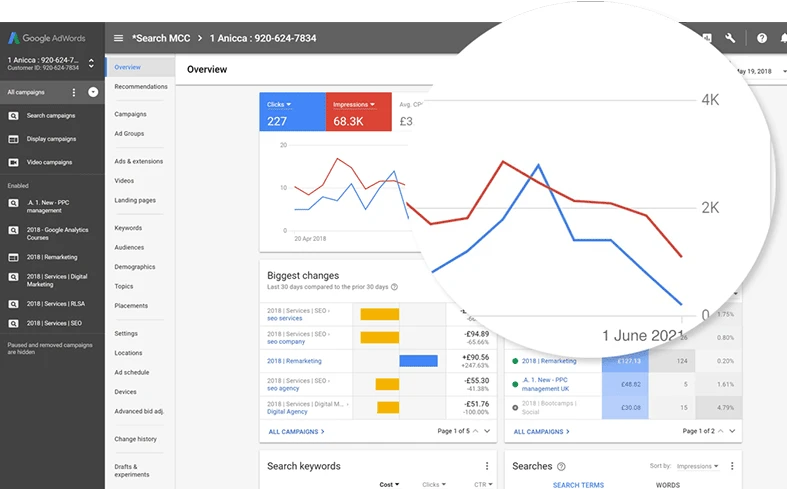Open help icon in Biggest changes card
The image size is (787, 489).
395,287
